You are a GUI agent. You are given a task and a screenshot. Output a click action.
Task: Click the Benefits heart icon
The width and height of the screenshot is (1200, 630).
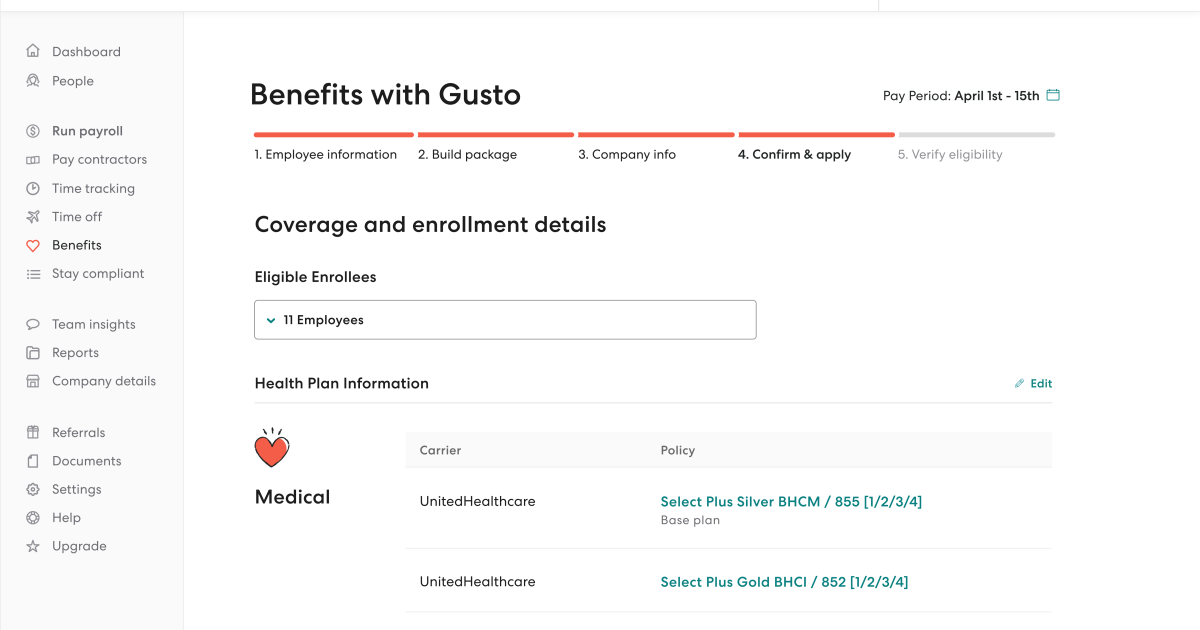(x=33, y=246)
